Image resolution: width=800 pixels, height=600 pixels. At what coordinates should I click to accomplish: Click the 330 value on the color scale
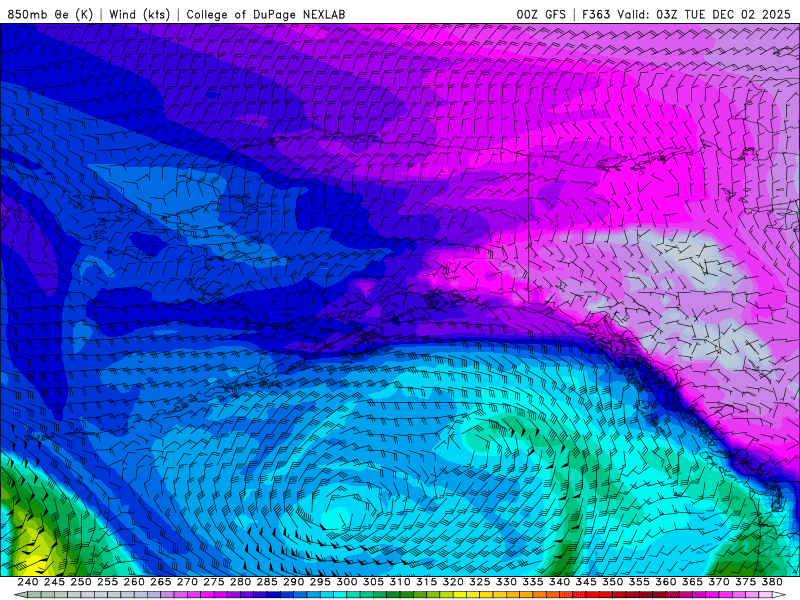pos(506,582)
